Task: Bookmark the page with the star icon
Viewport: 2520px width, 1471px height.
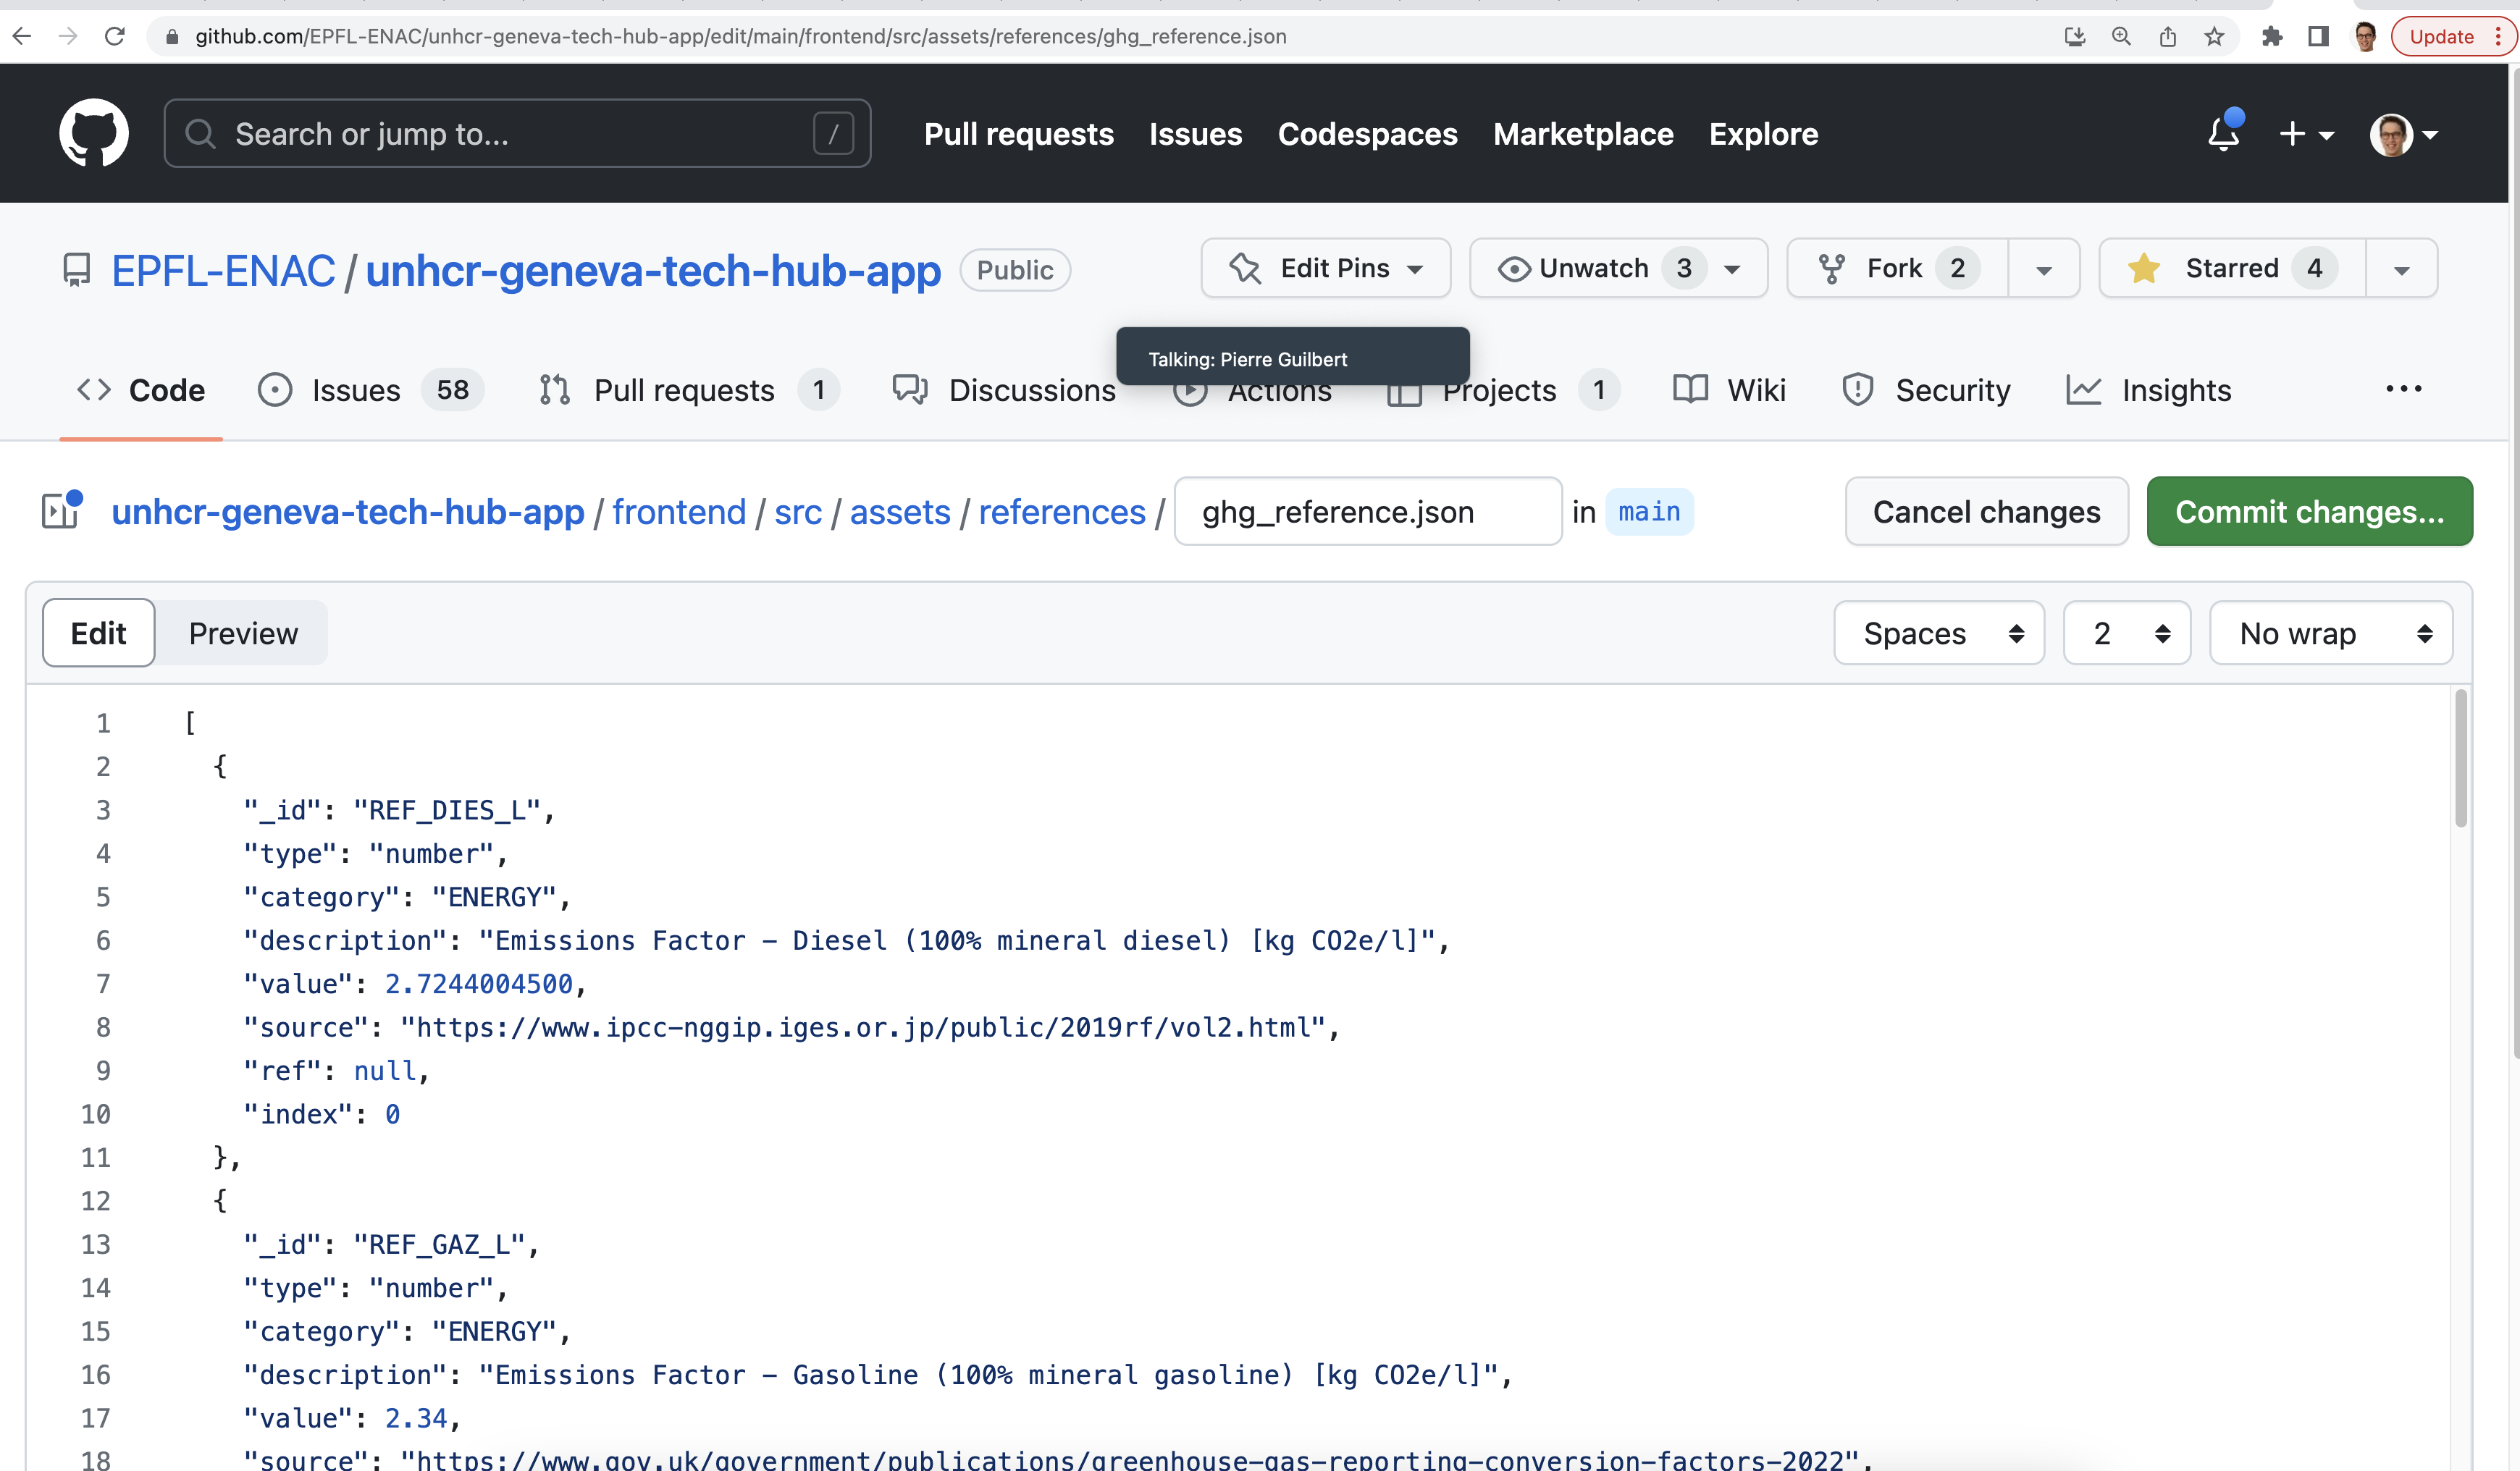Action: coord(2212,36)
